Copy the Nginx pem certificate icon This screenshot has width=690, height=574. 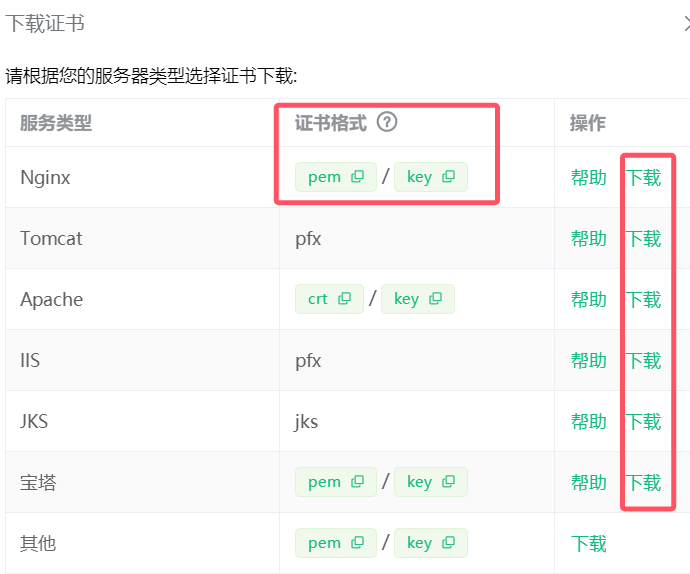(x=358, y=177)
